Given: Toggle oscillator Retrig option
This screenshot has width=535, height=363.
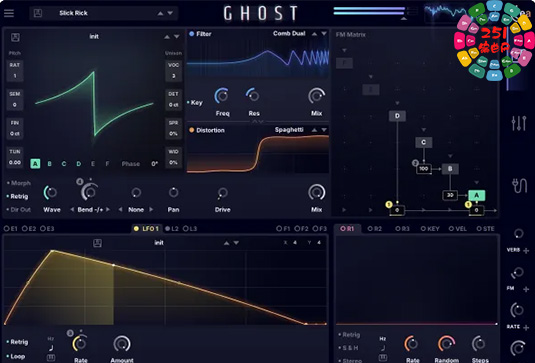Looking at the screenshot, I should (17, 197).
